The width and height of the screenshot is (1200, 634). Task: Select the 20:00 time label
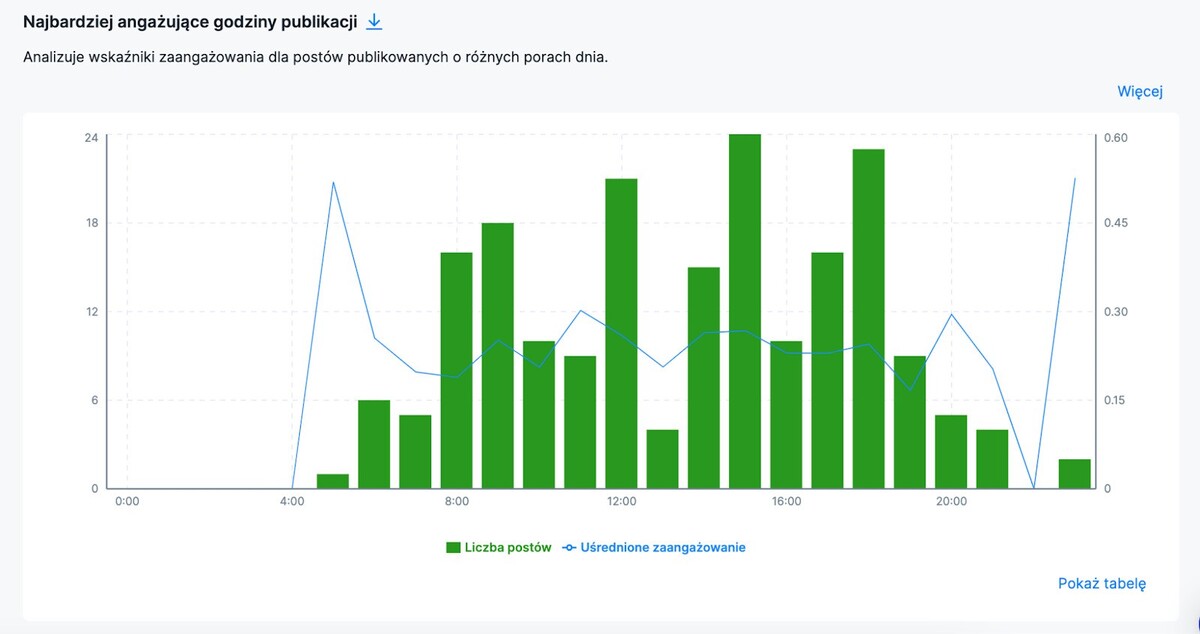tap(951, 503)
